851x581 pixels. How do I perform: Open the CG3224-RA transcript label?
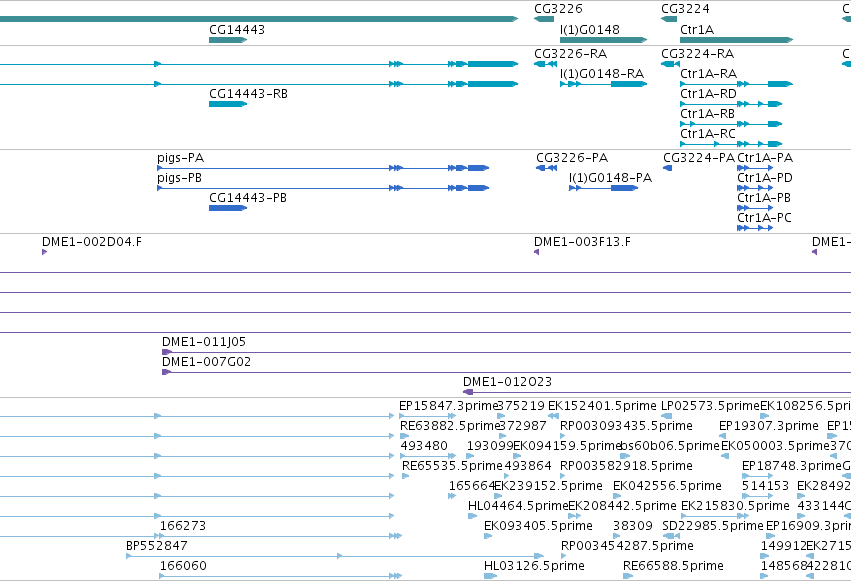pyautogui.click(x=697, y=54)
